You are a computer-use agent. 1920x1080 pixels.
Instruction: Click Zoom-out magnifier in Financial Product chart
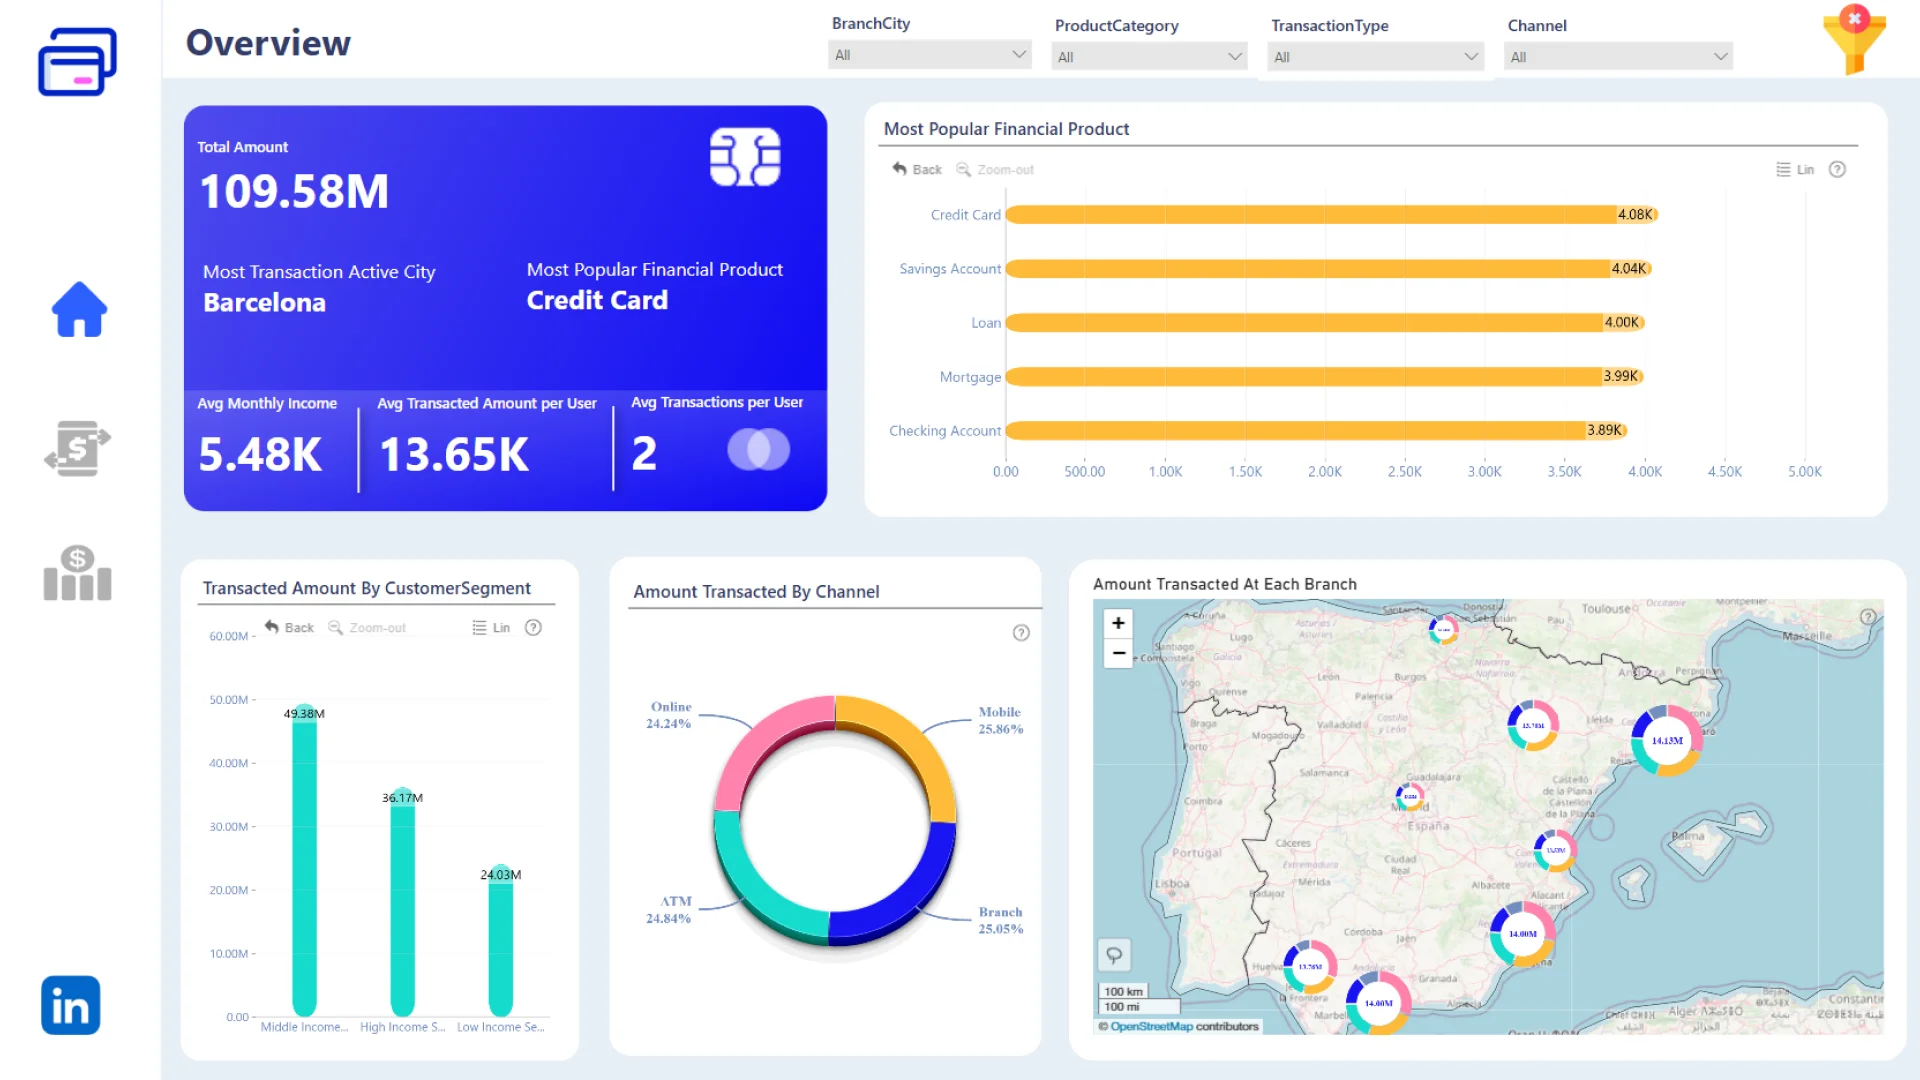point(995,169)
